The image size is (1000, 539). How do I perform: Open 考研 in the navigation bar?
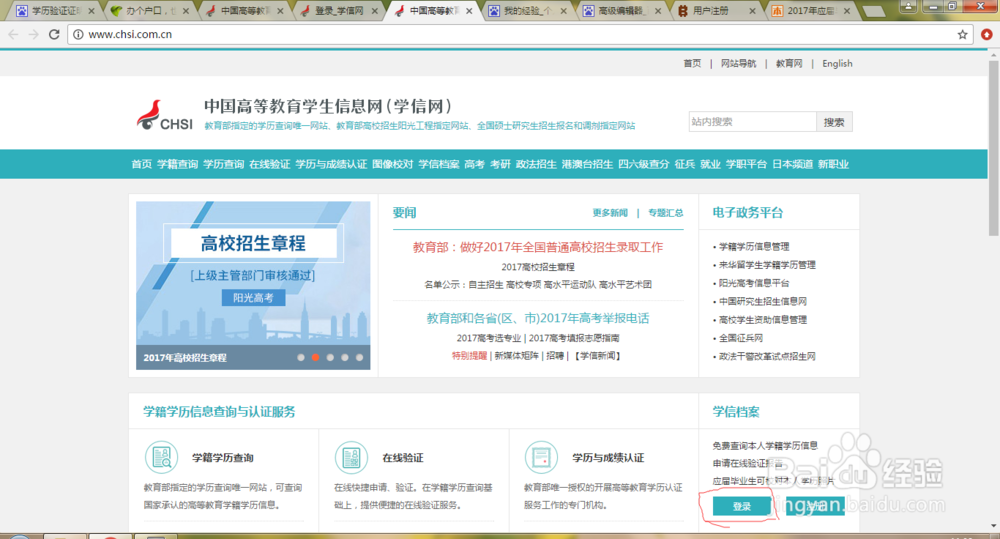tap(500, 165)
